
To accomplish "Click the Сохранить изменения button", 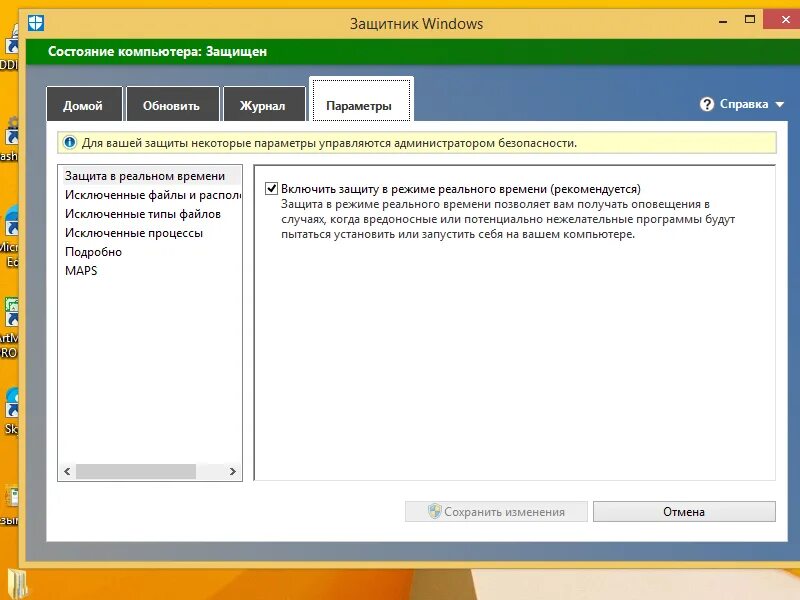I will (496, 511).
